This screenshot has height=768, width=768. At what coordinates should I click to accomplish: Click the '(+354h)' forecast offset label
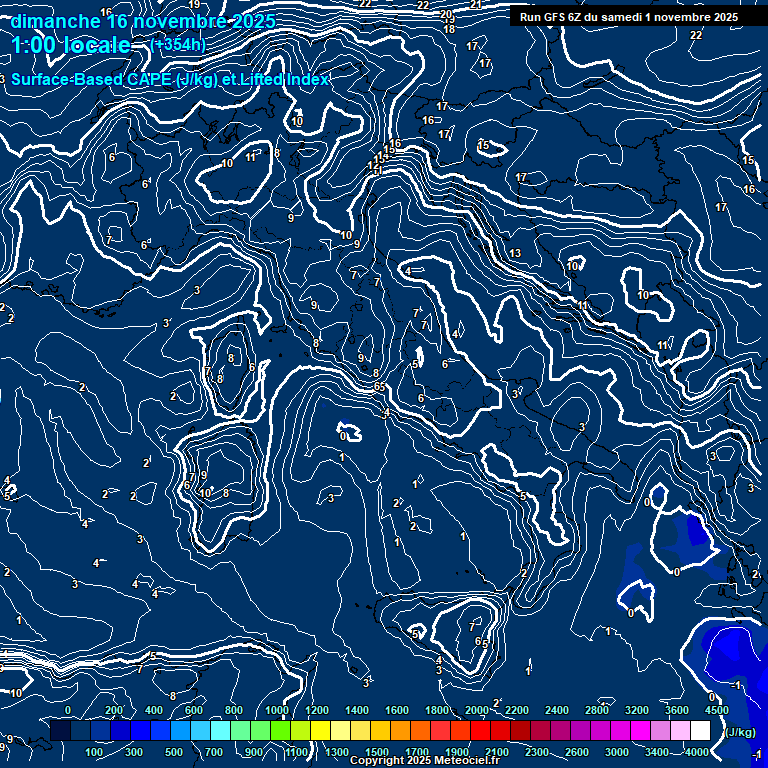click(178, 45)
